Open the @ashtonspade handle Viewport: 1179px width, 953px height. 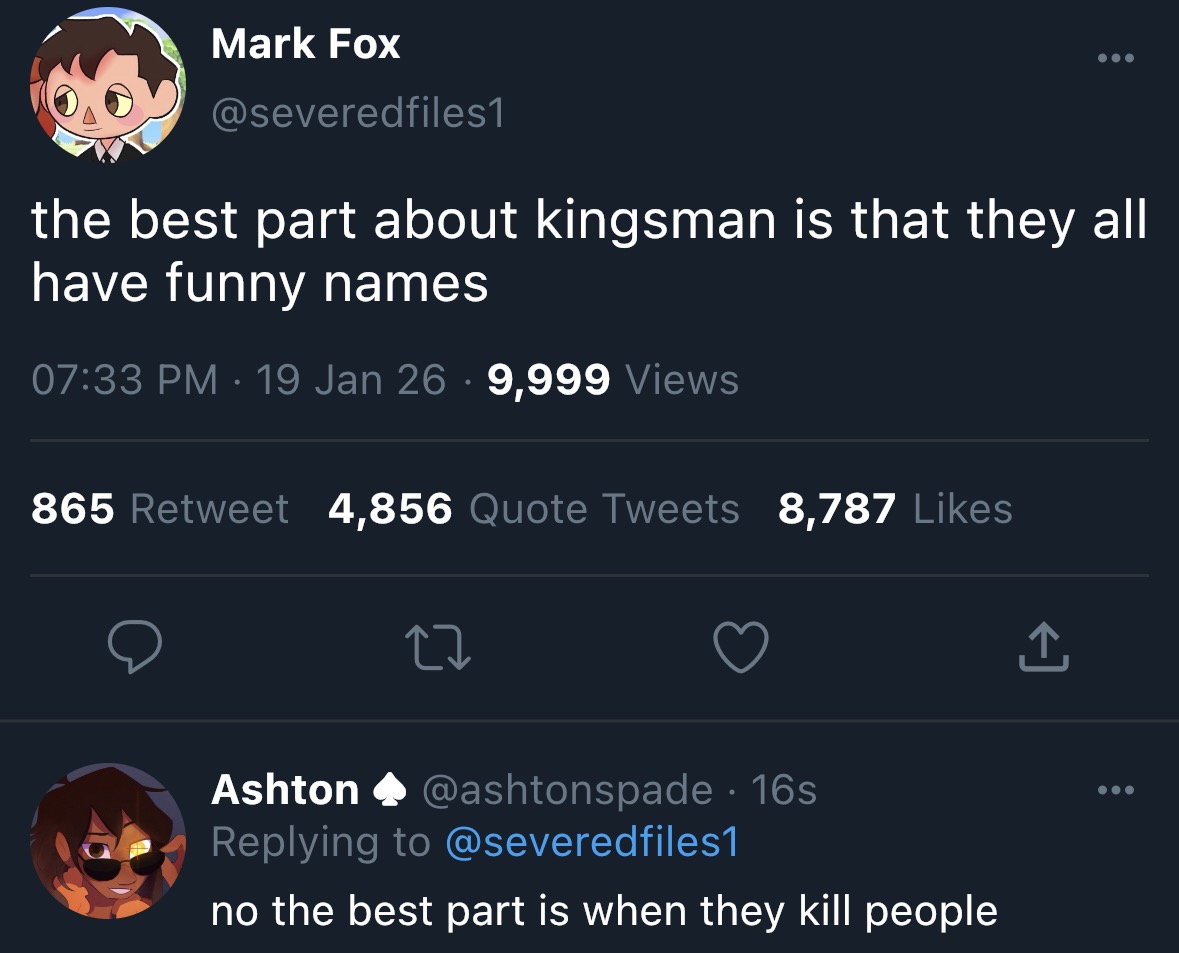click(568, 790)
